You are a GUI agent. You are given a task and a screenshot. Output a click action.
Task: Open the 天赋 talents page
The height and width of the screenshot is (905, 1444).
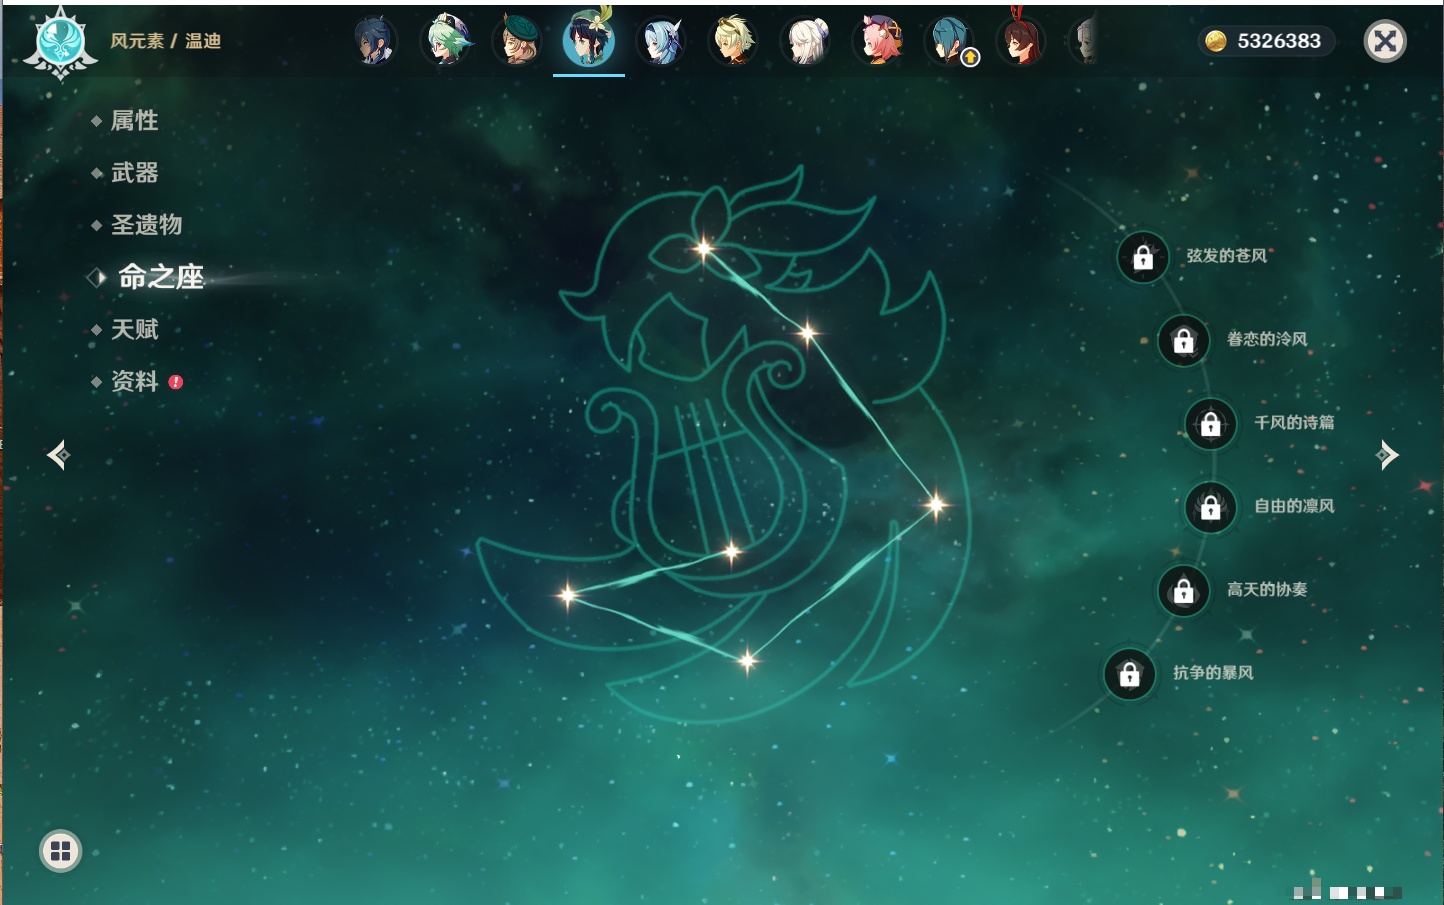click(134, 329)
